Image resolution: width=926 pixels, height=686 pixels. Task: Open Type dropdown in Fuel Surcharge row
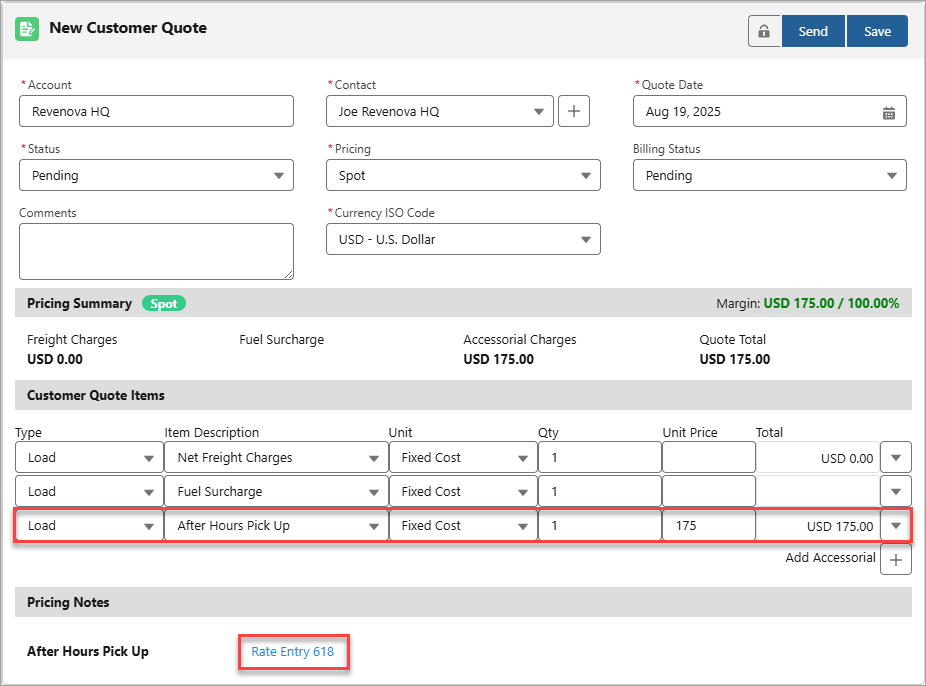pyautogui.click(x=89, y=491)
